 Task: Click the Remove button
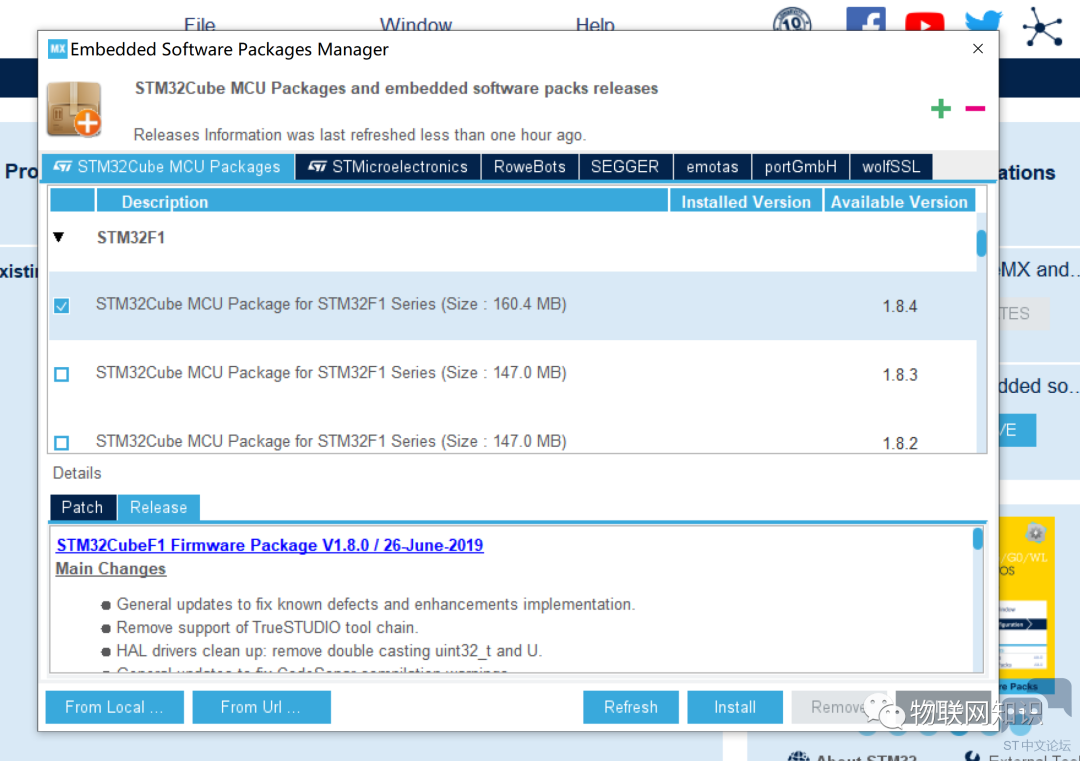838,707
